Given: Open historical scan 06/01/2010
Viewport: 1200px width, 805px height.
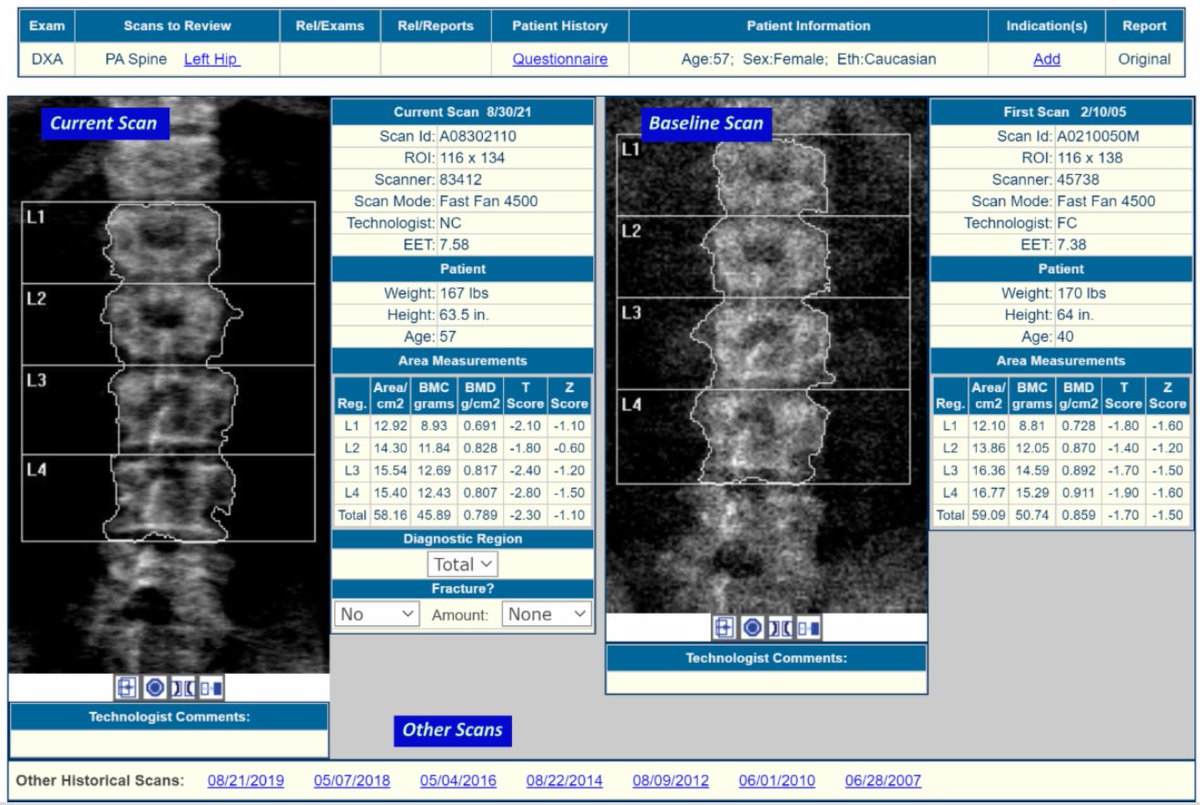Looking at the screenshot, I should click(777, 781).
